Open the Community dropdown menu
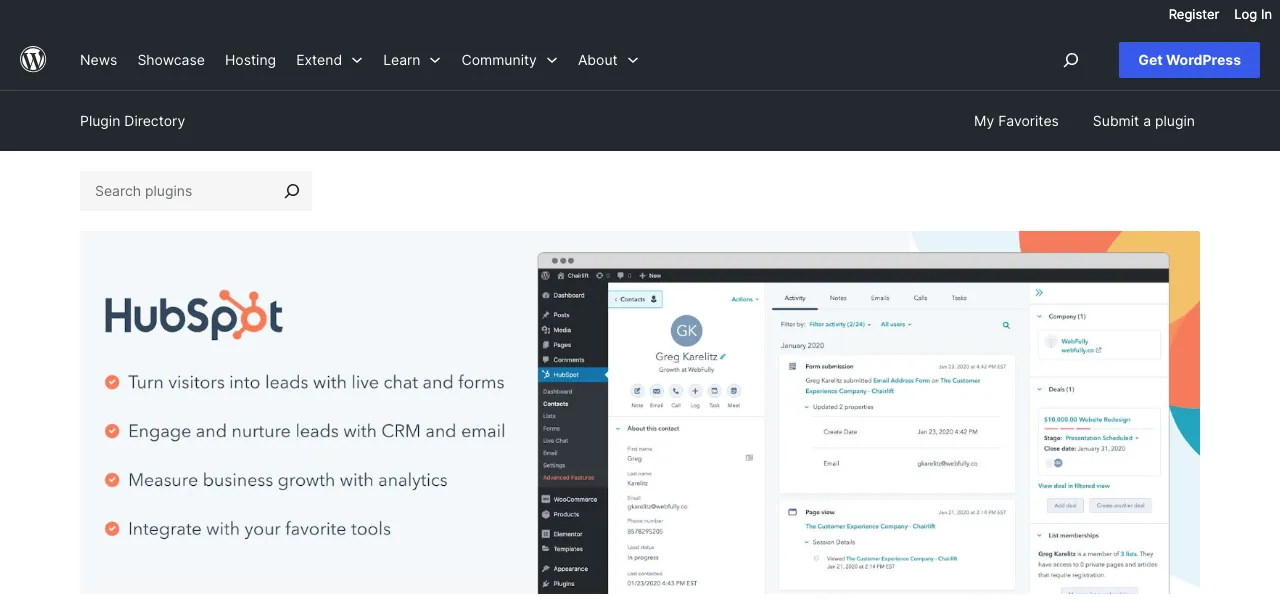This screenshot has height=599, width=1280. 509,60
